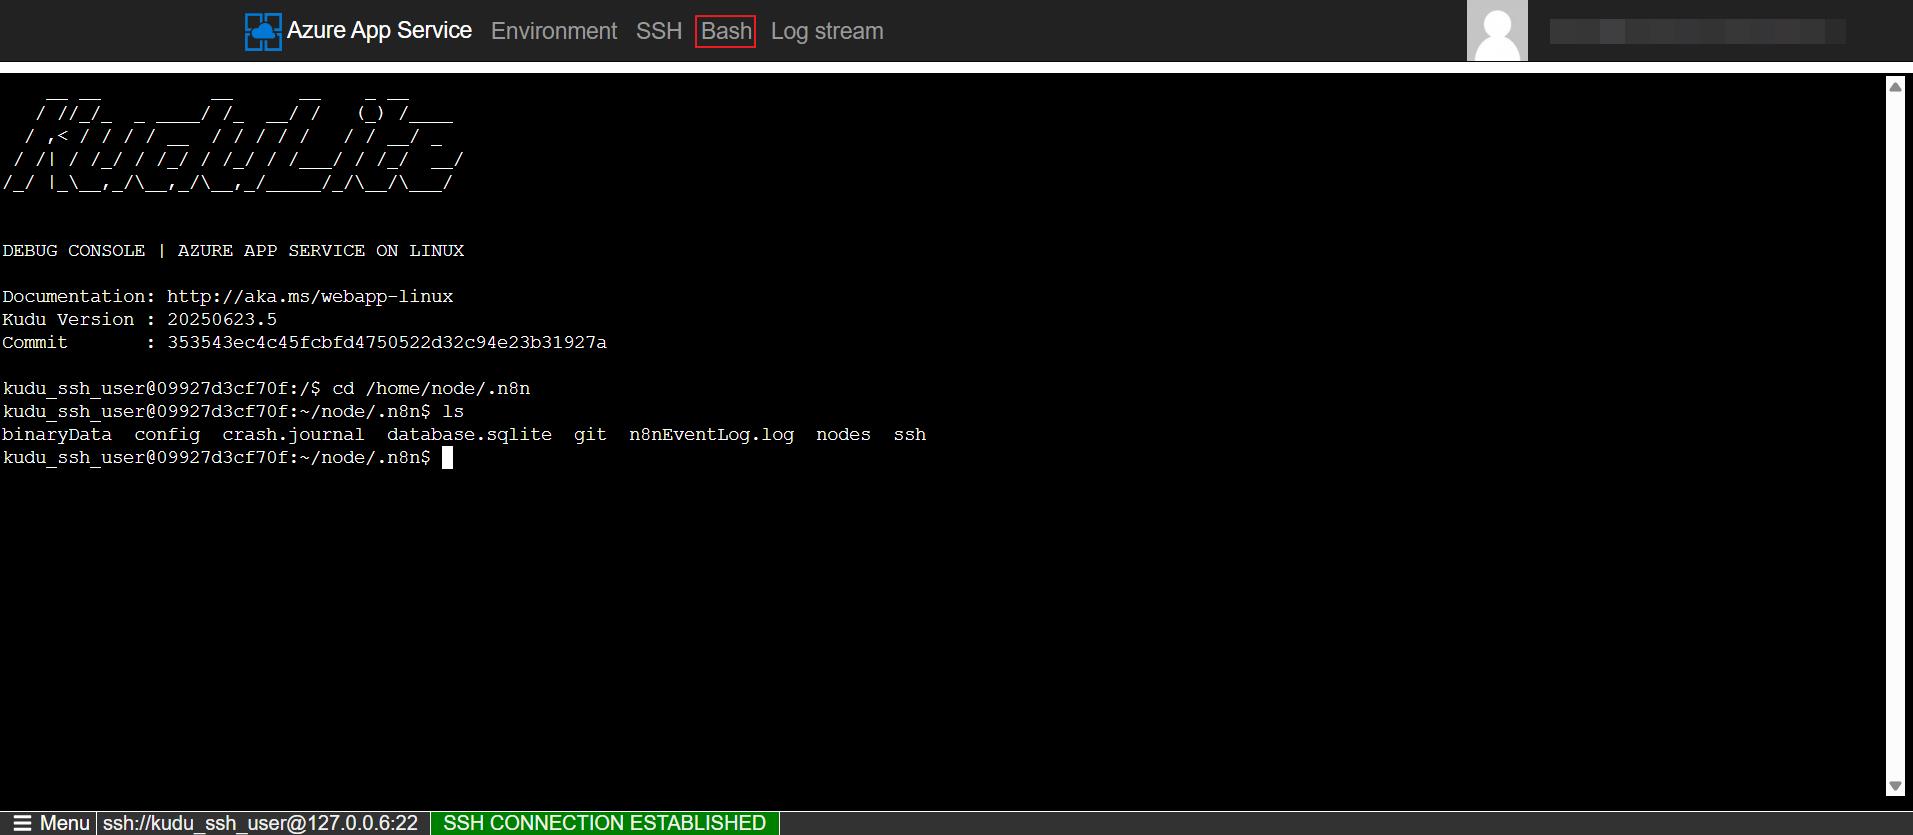
Task: Click the ssh://kudu_ssh_user@127.0.0.6:22 address
Action: [x=260, y=823]
